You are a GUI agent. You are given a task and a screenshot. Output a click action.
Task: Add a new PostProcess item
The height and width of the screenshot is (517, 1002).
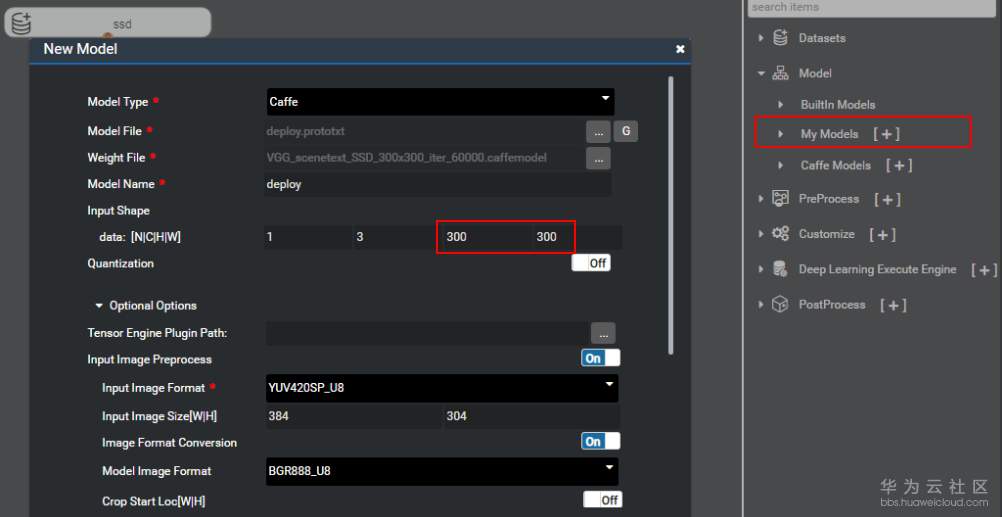893,305
